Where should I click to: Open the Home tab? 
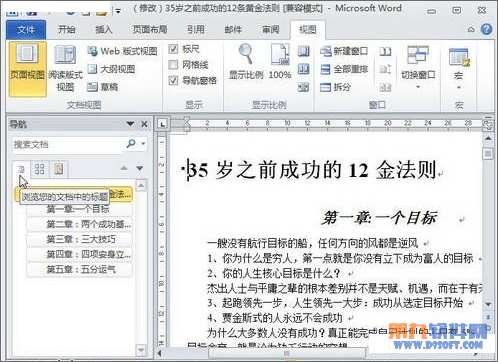pyautogui.click(x=67, y=30)
